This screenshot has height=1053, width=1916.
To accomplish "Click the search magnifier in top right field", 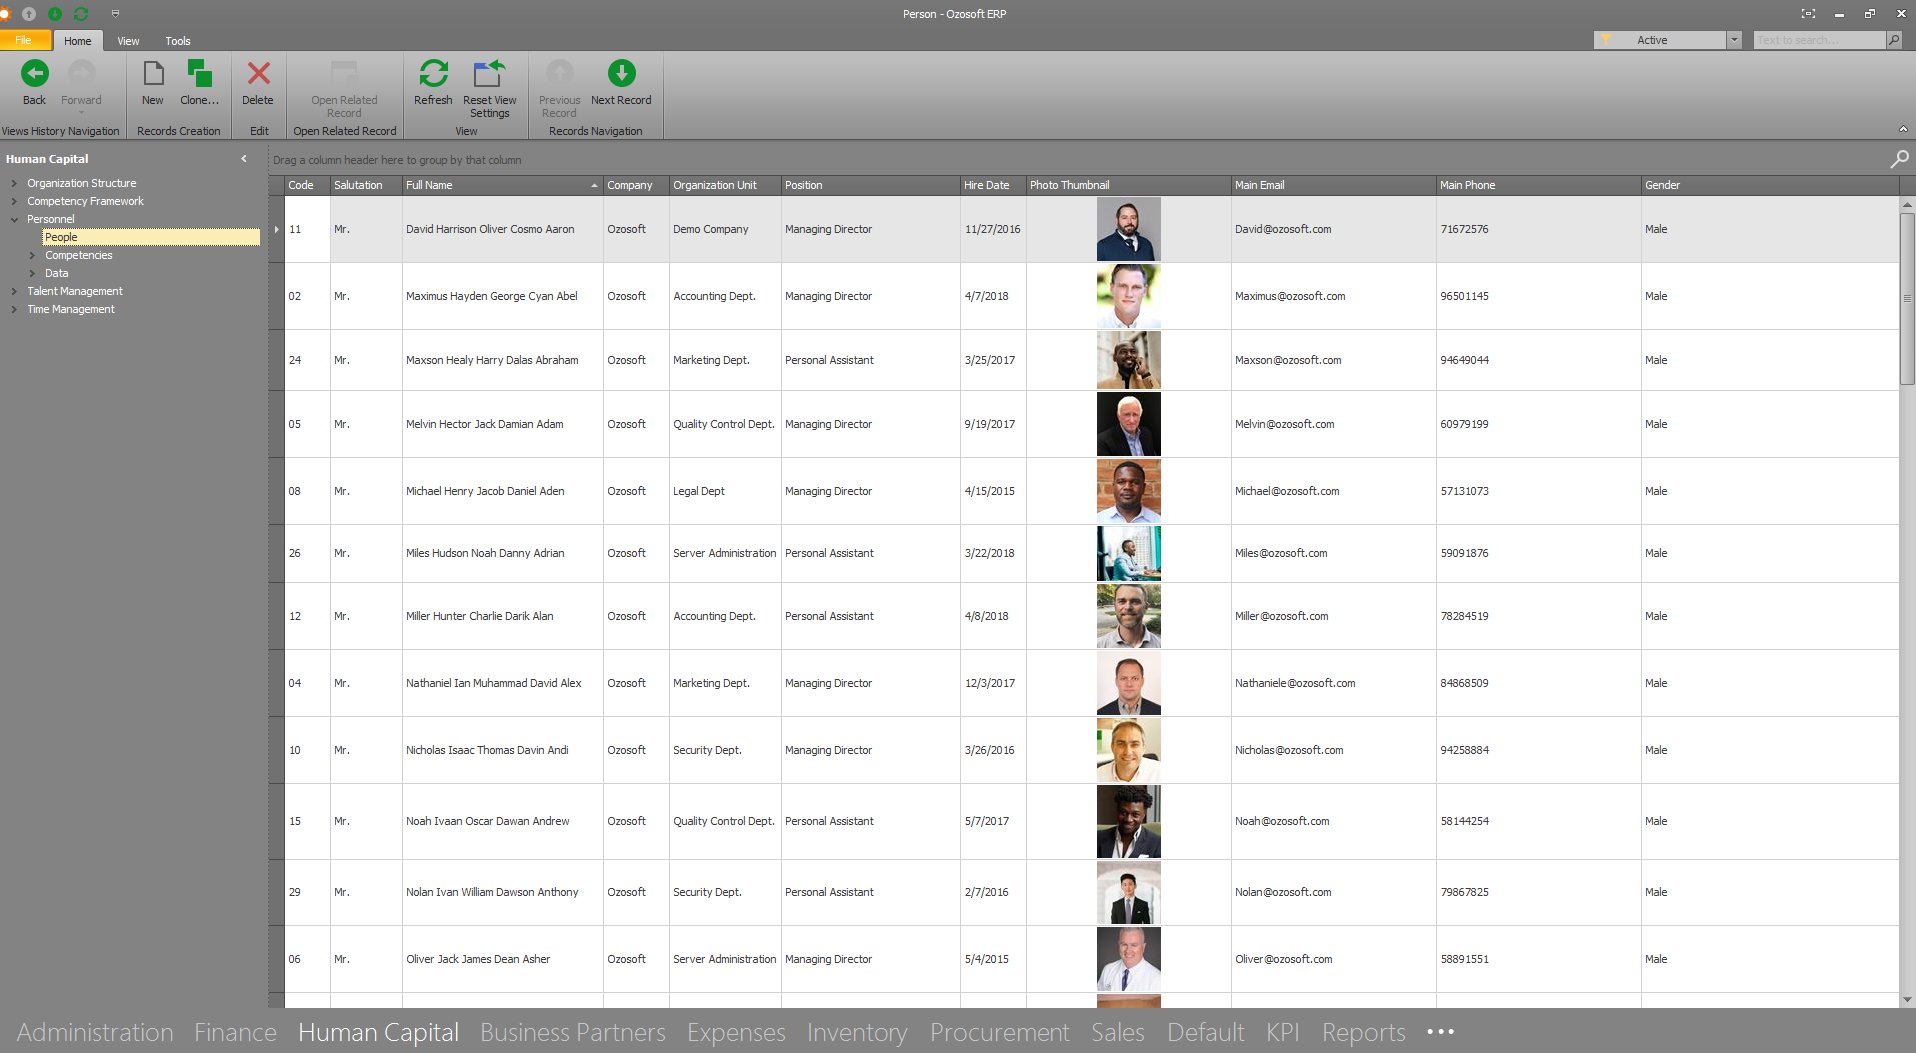I will click(x=1893, y=40).
